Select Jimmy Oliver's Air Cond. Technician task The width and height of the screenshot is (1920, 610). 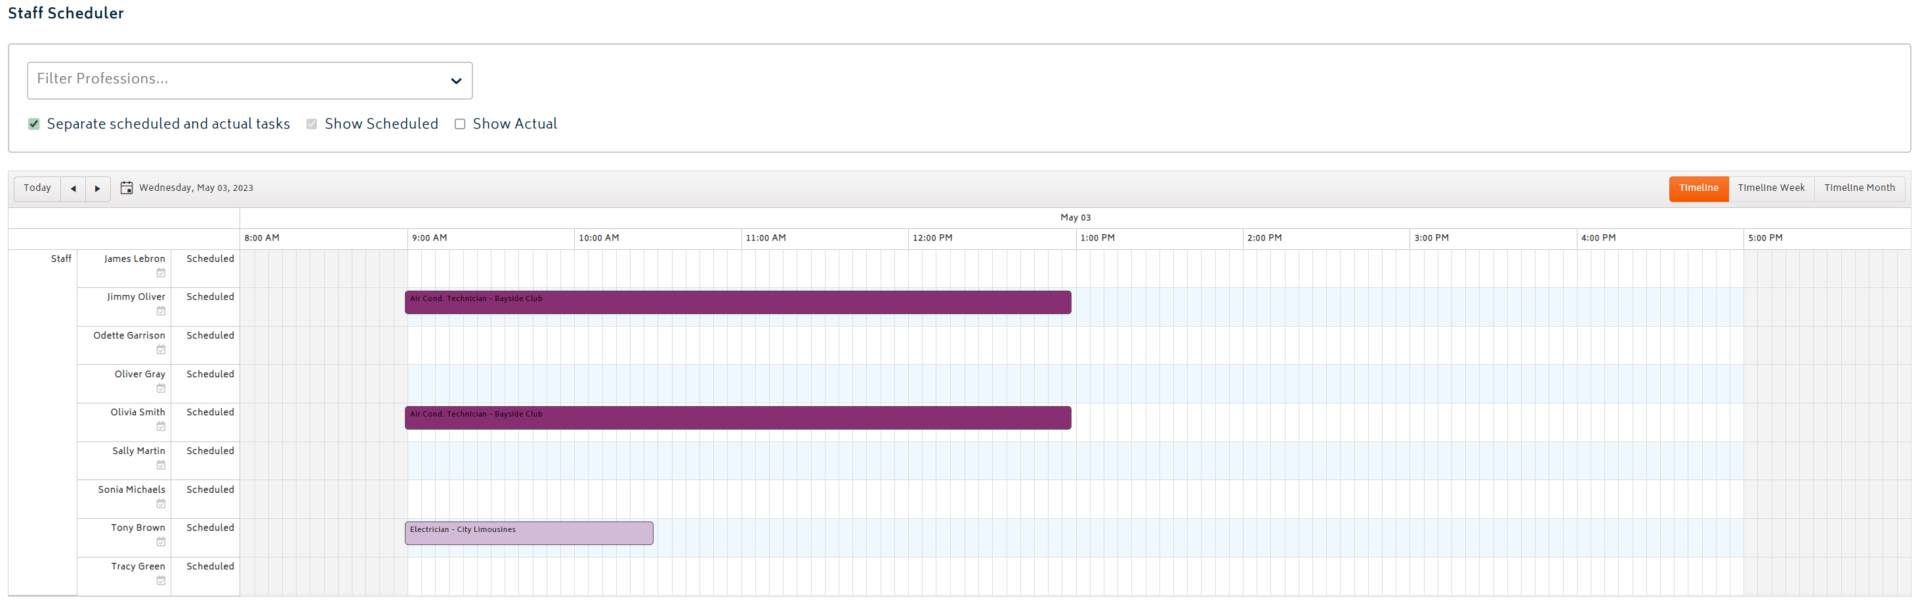pos(738,302)
